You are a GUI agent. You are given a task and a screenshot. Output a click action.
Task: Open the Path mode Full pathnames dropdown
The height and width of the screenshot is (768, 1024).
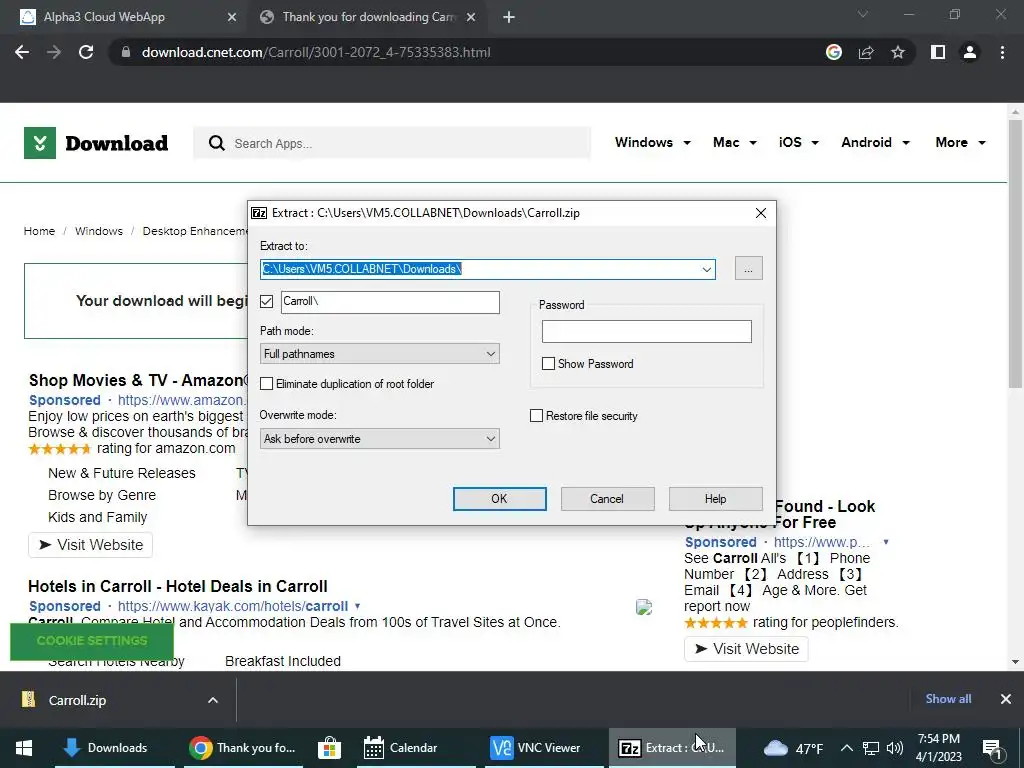pos(379,353)
